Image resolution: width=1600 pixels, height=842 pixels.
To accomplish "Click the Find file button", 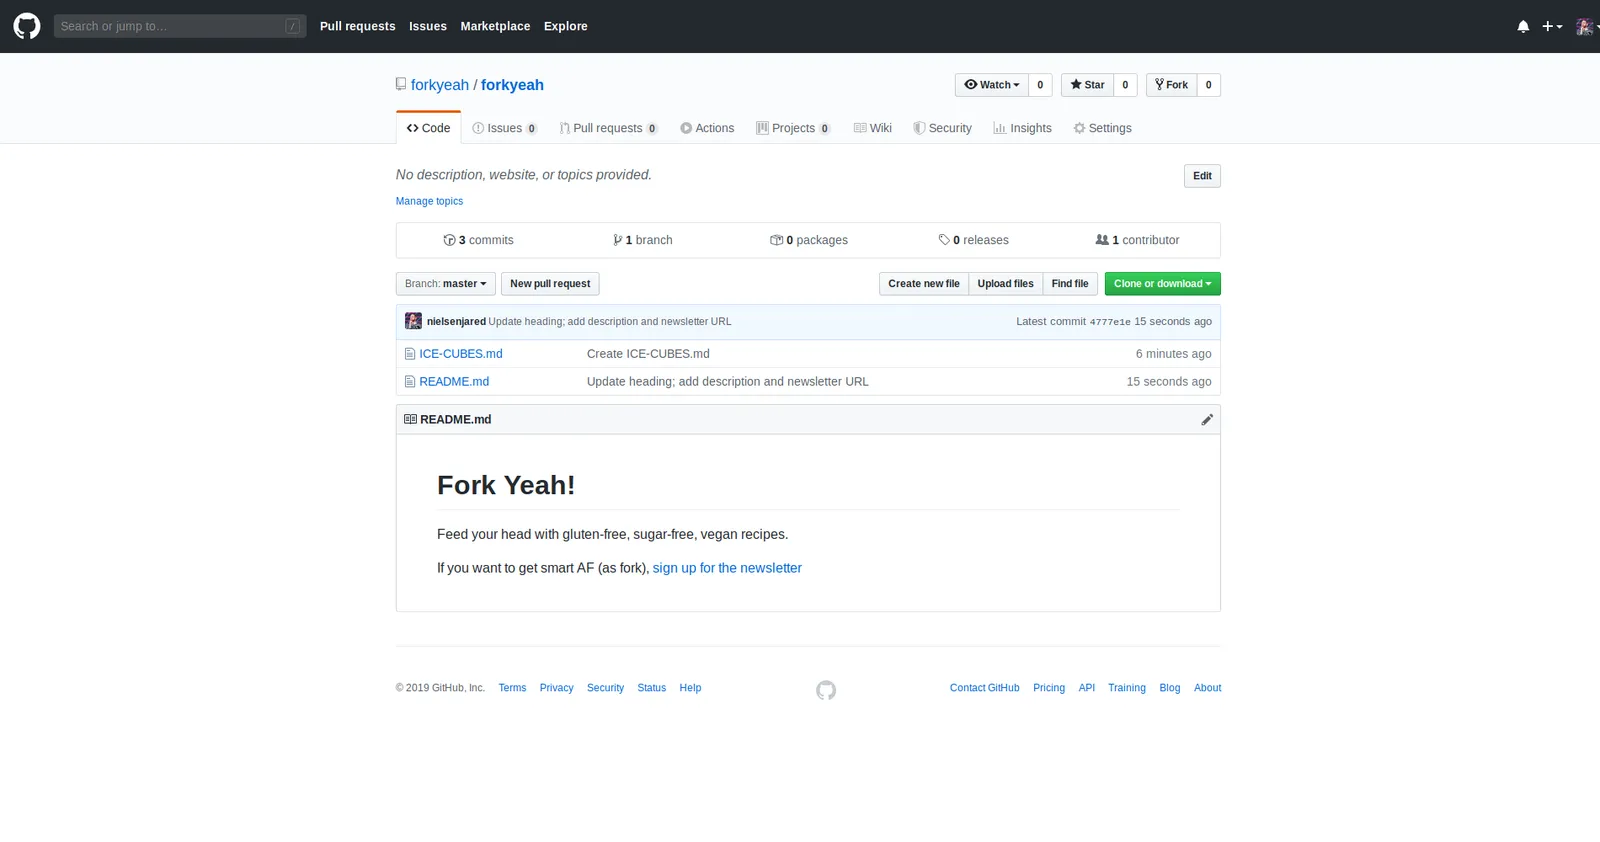I will pyautogui.click(x=1070, y=284).
